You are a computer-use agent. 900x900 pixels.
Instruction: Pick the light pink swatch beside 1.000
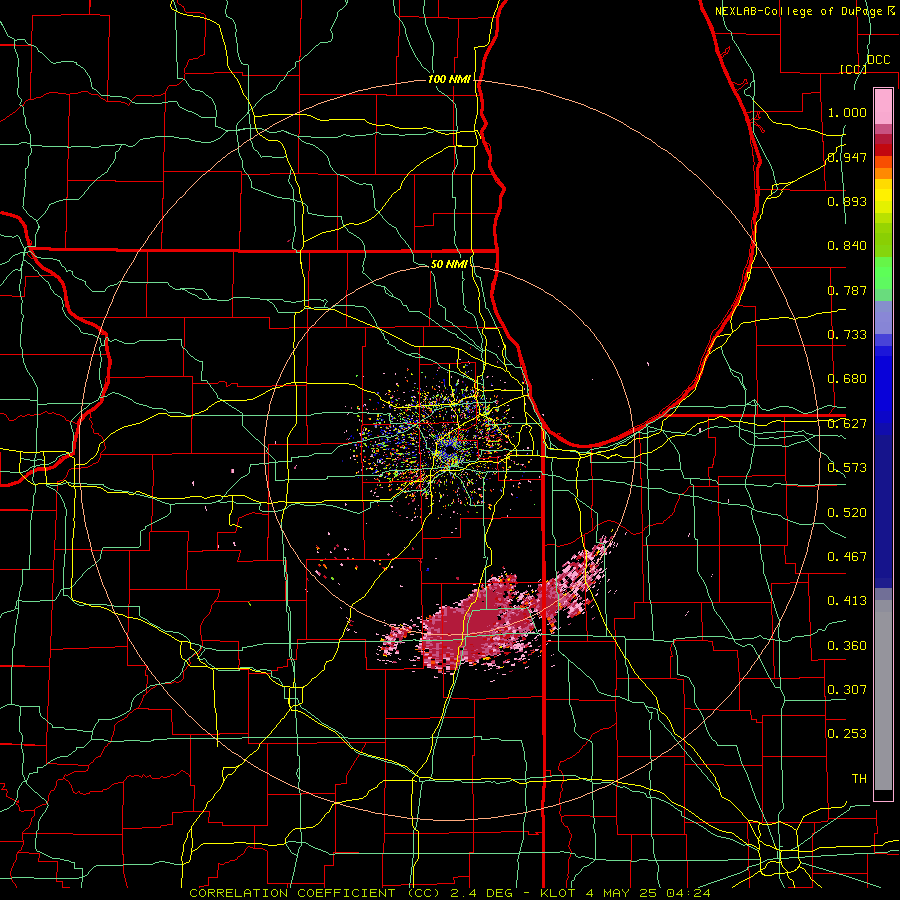click(883, 106)
